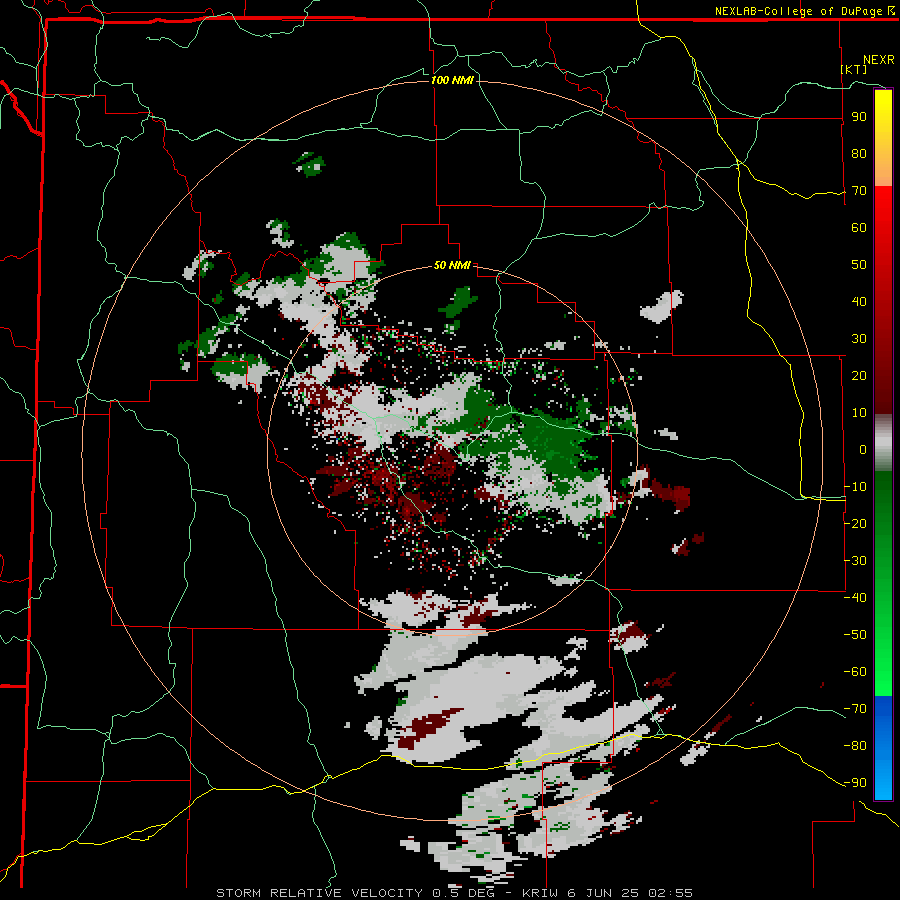Click the 70 value on the velocity scale
Image resolution: width=900 pixels, height=900 pixels.
[x=859, y=191]
